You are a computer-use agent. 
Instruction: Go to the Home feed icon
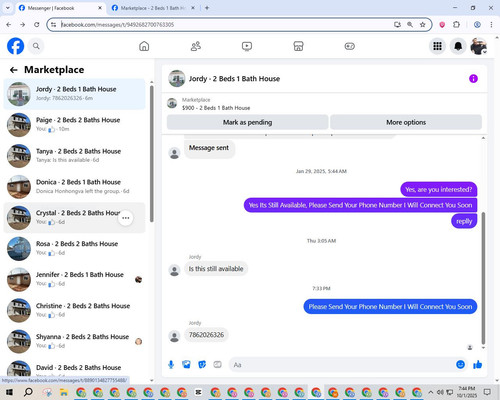(x=144, y=46)
